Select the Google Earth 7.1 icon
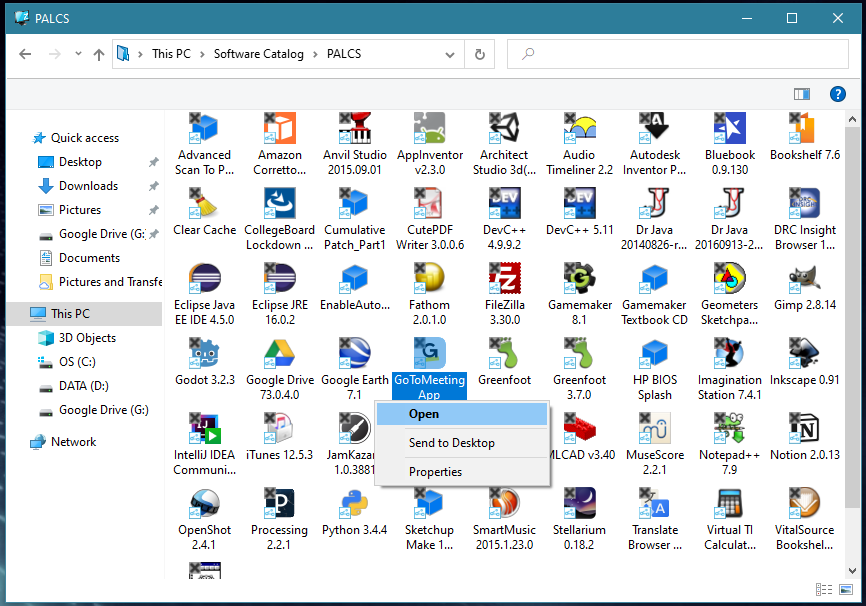 tap(354, 354)
